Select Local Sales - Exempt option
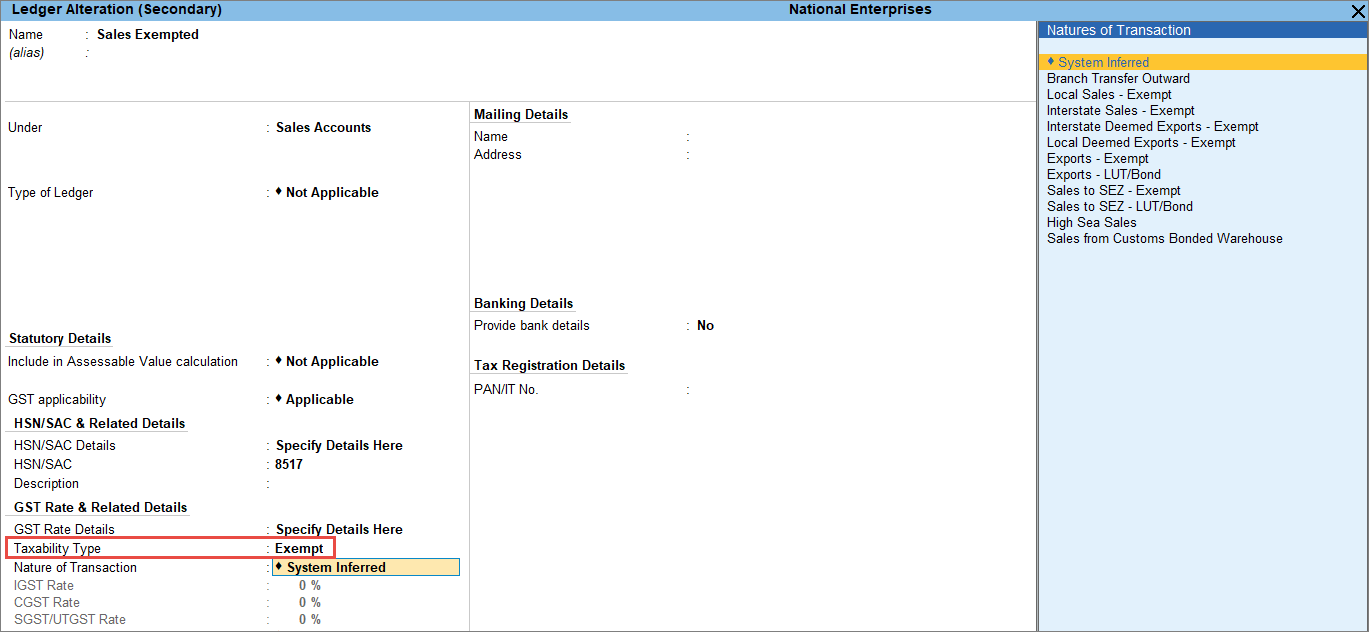1369x632 pixels. tap(1109, 94)
